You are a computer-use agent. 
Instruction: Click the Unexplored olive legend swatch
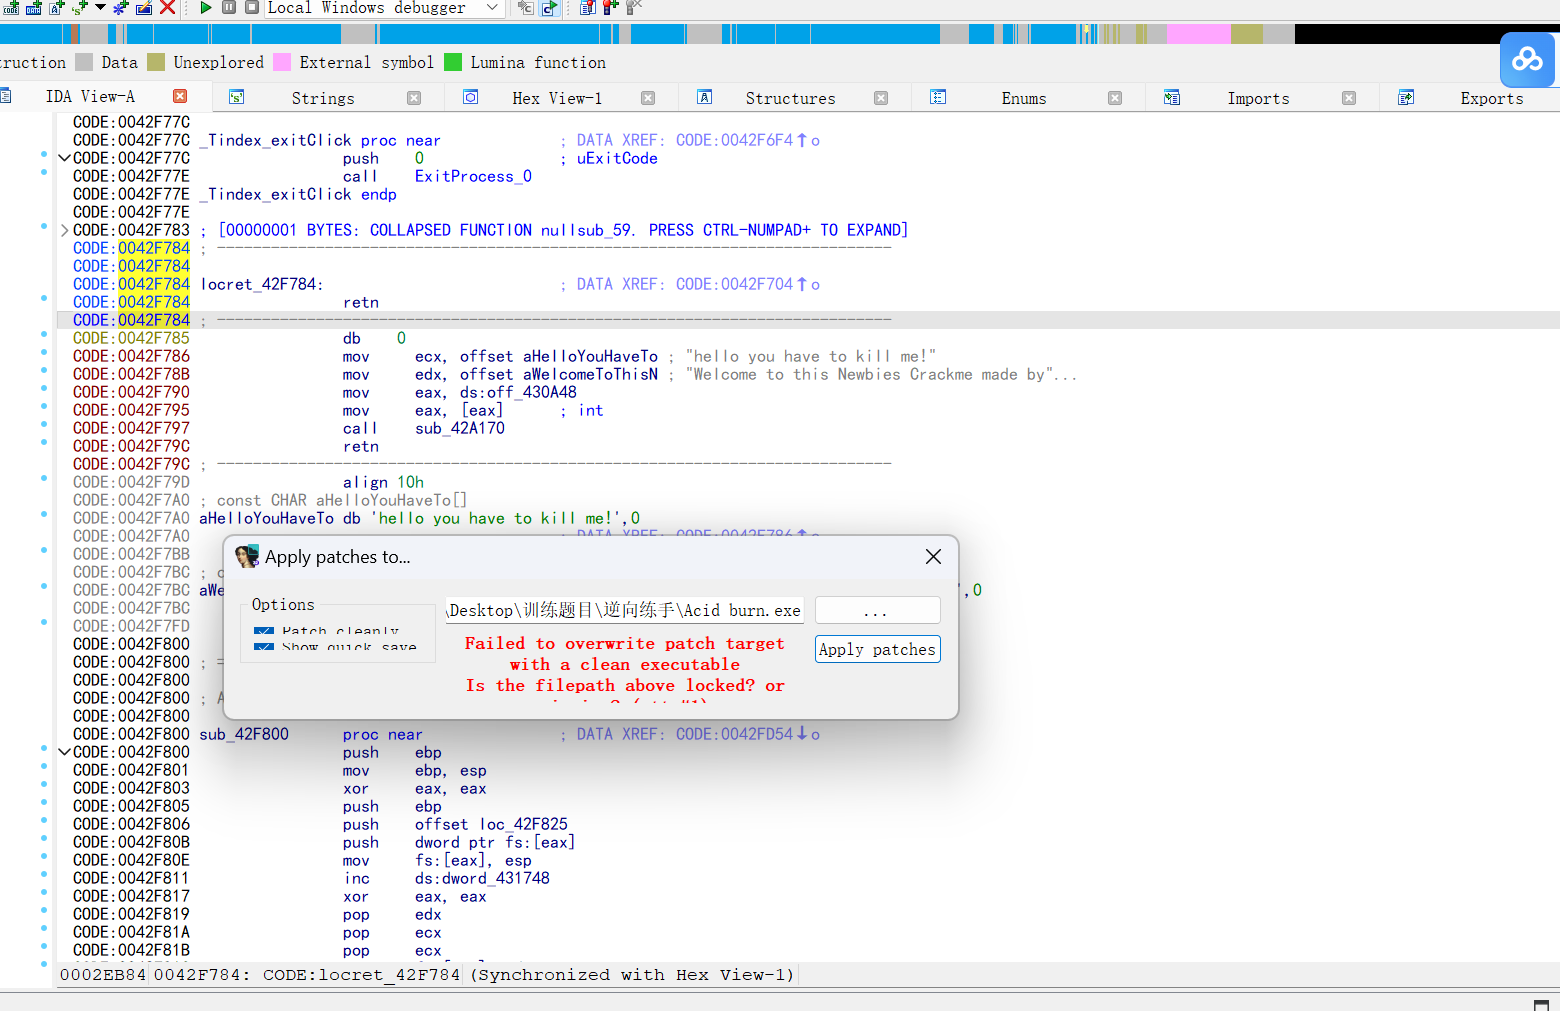(x=156, y=62)
